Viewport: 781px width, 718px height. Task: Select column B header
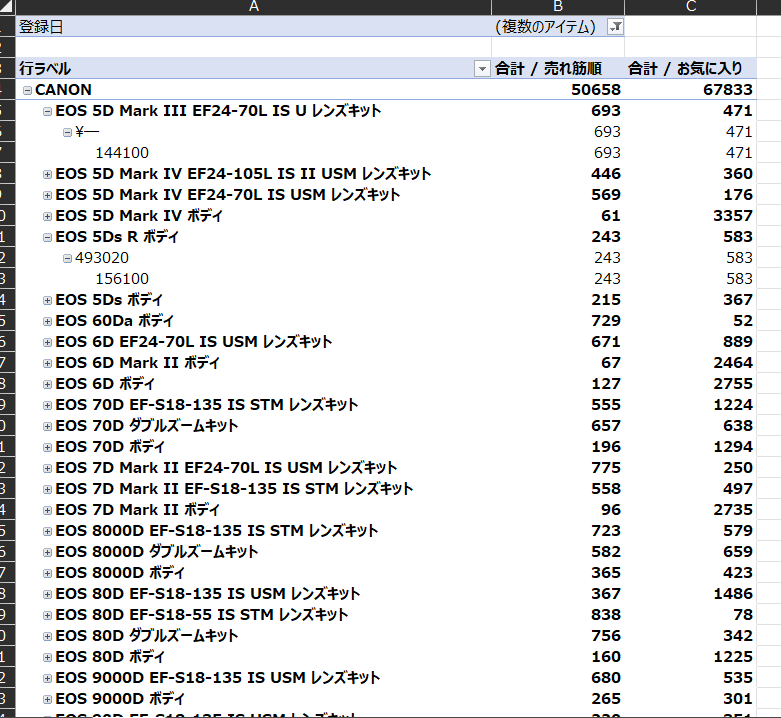tap(558, 7)
